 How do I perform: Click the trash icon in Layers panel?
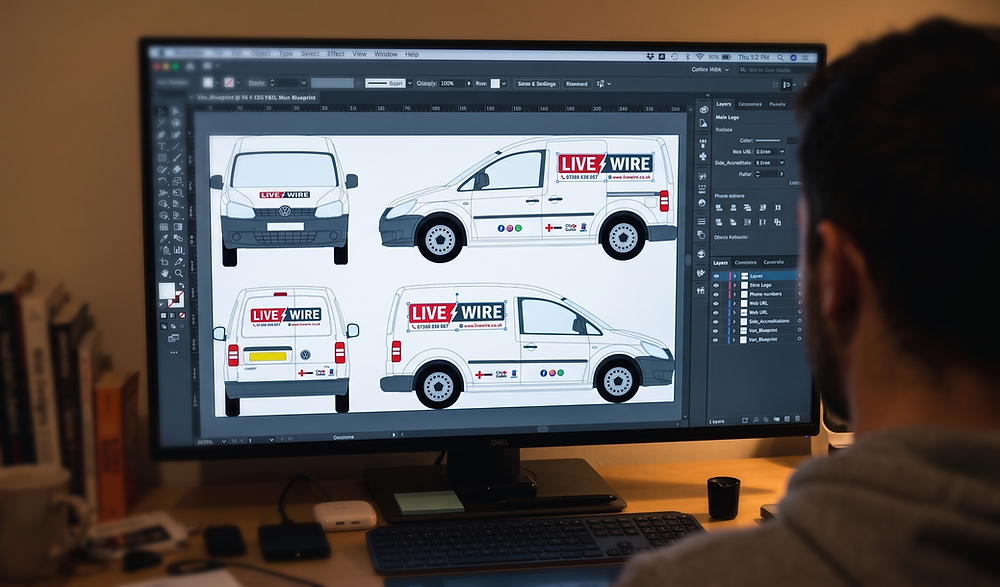click(797, 419)
